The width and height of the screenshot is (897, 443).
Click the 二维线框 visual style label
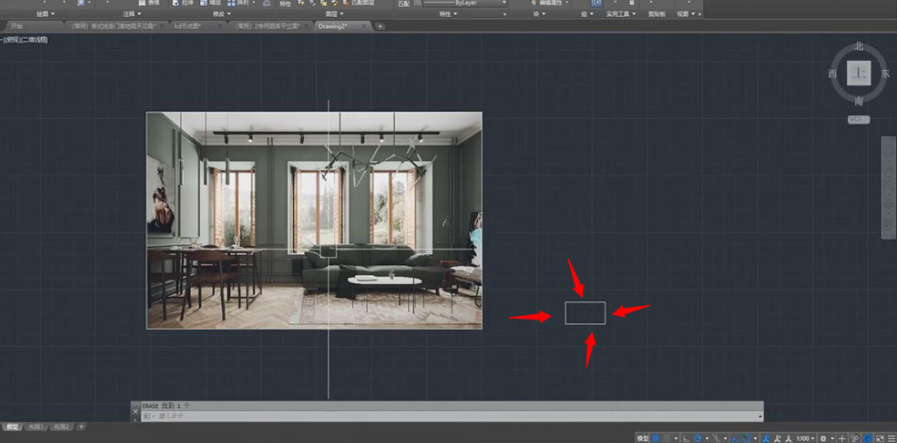coord(34,39)
